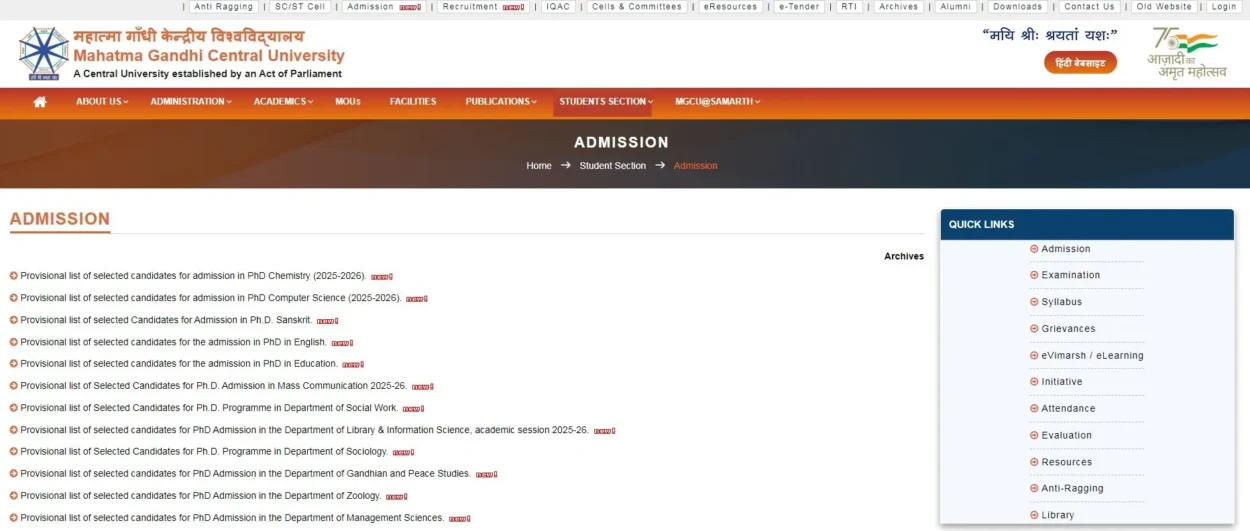Click circle icon before Examination quick link
The height and width of the screenshot is (531, 1250).
click(x=1034, y=275)
